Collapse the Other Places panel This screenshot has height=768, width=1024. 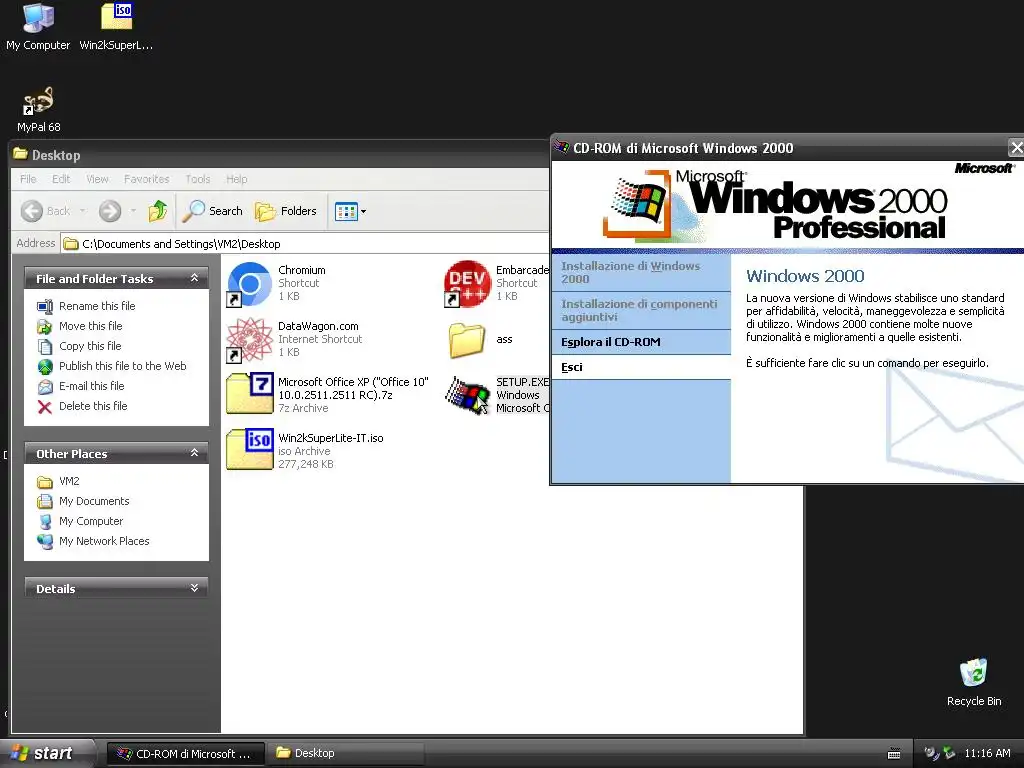tap(194, 453)
